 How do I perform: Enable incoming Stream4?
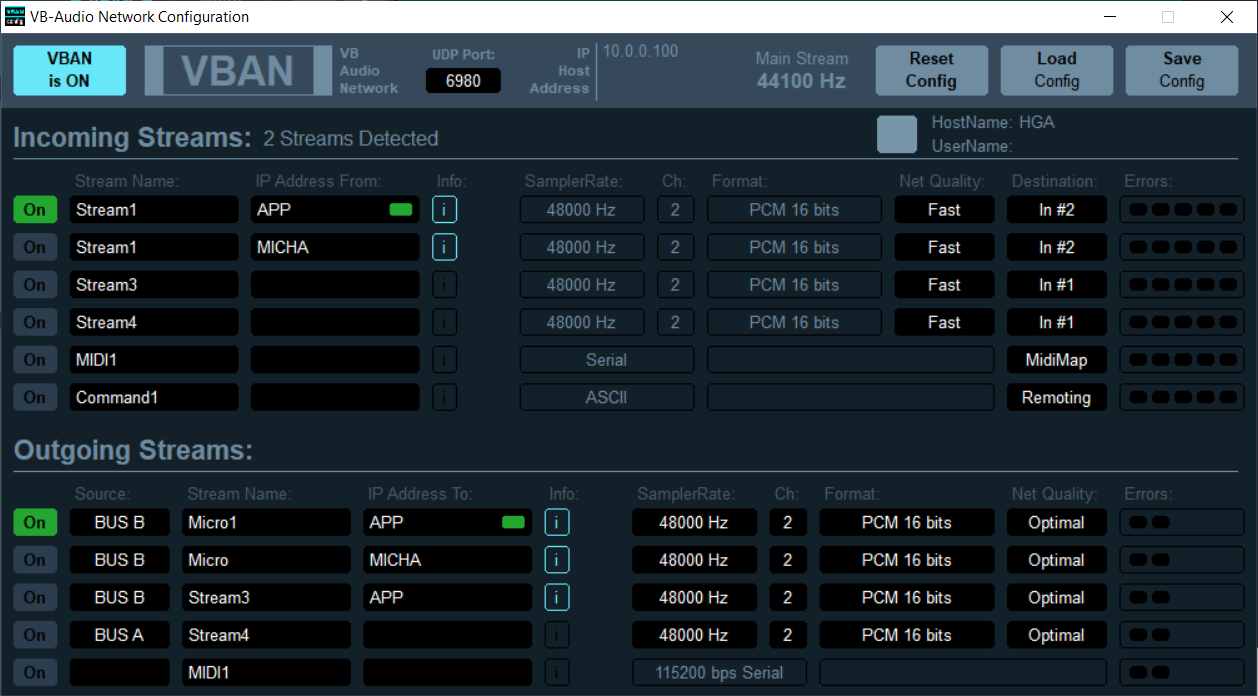(x=35, y=322)
